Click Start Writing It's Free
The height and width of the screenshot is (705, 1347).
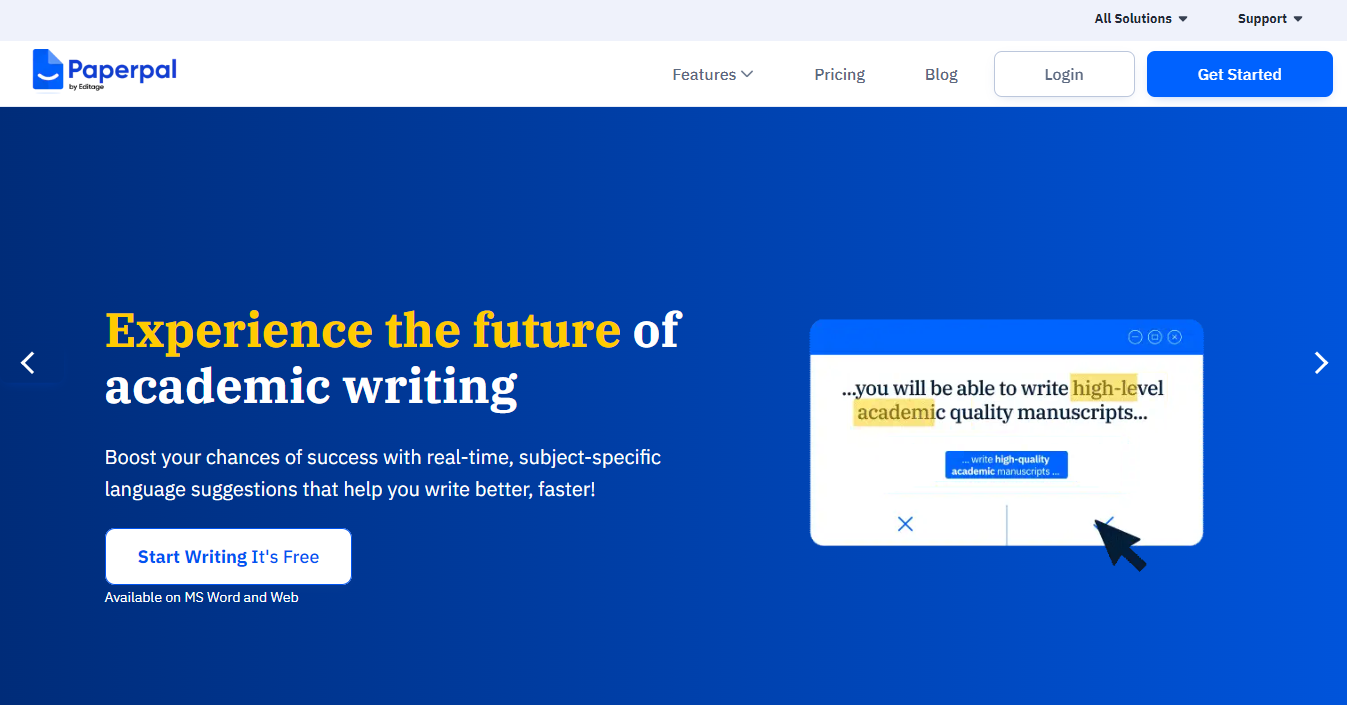228,557
